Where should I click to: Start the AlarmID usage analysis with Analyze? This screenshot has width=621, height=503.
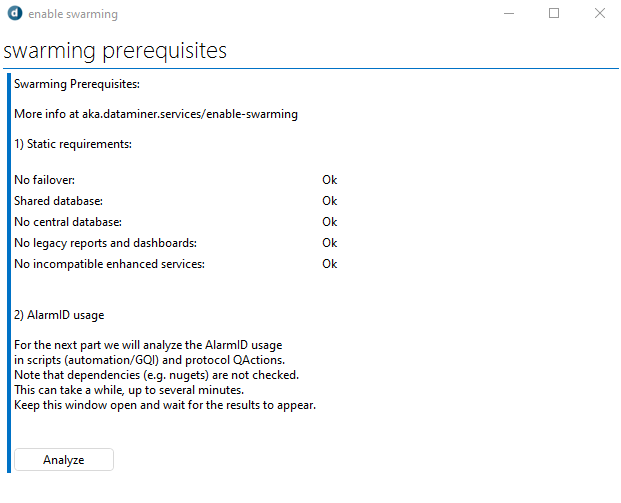click(64, 459)
